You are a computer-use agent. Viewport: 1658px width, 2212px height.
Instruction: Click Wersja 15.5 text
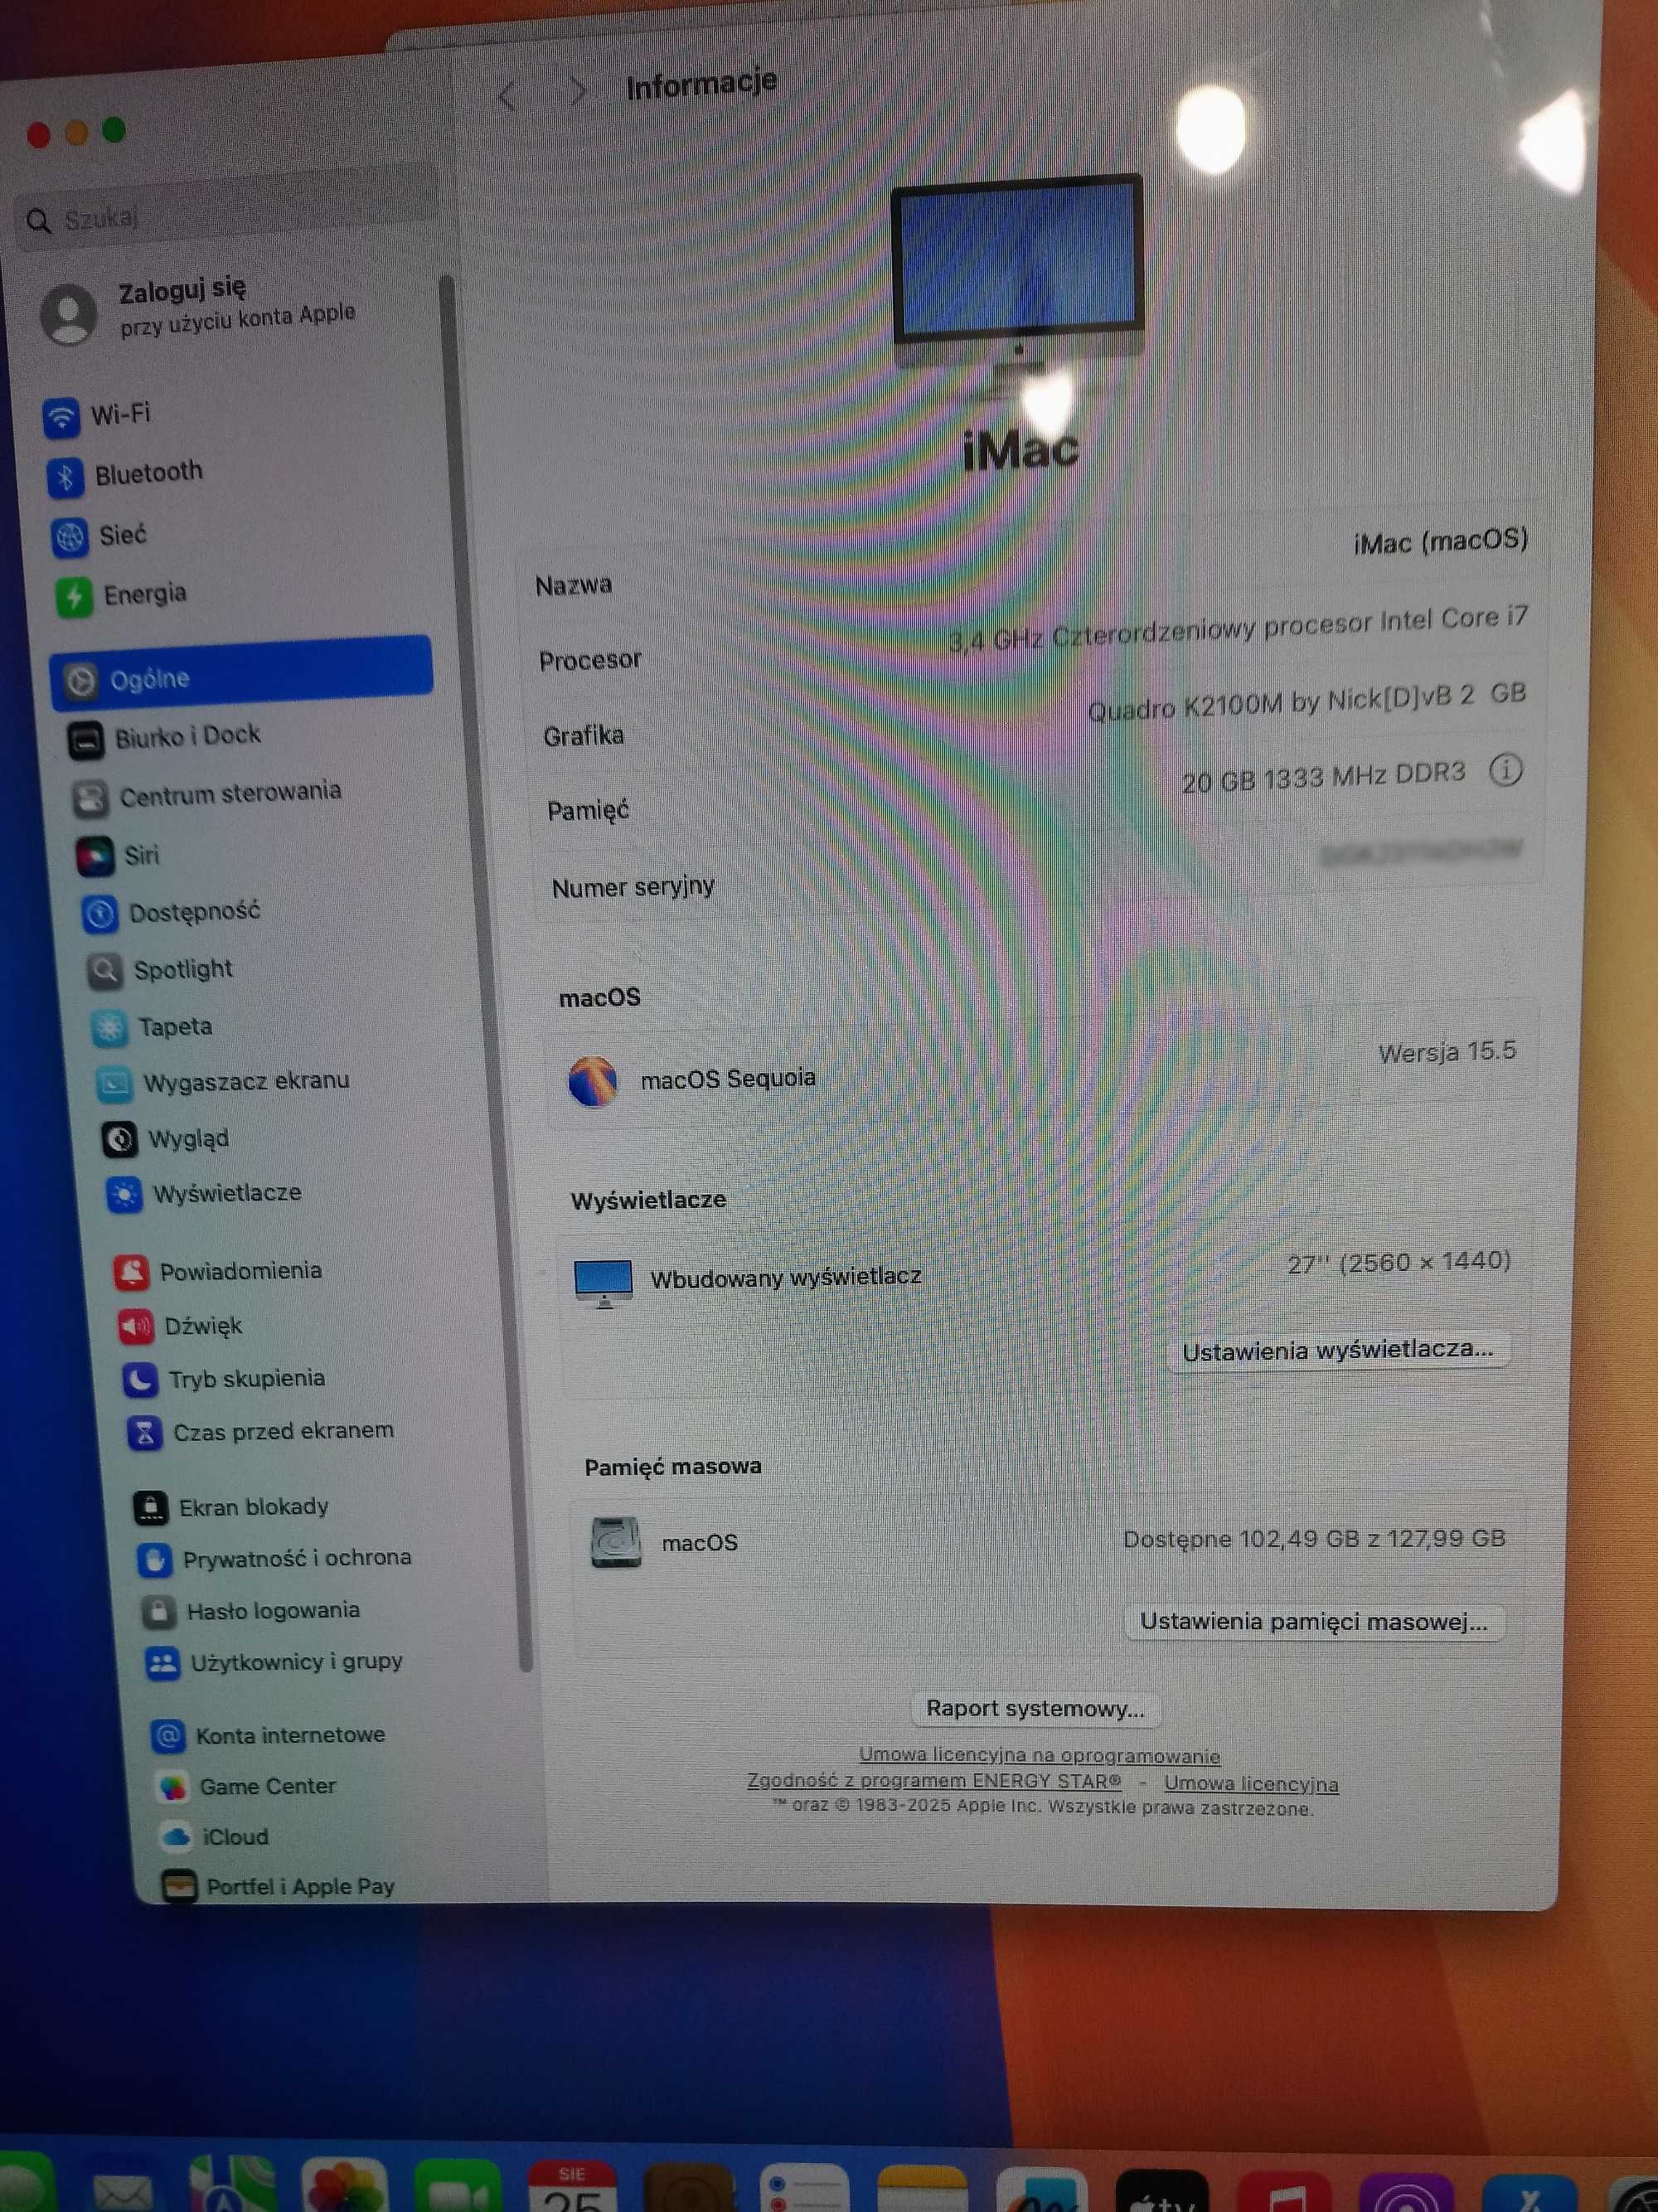1447,1052
